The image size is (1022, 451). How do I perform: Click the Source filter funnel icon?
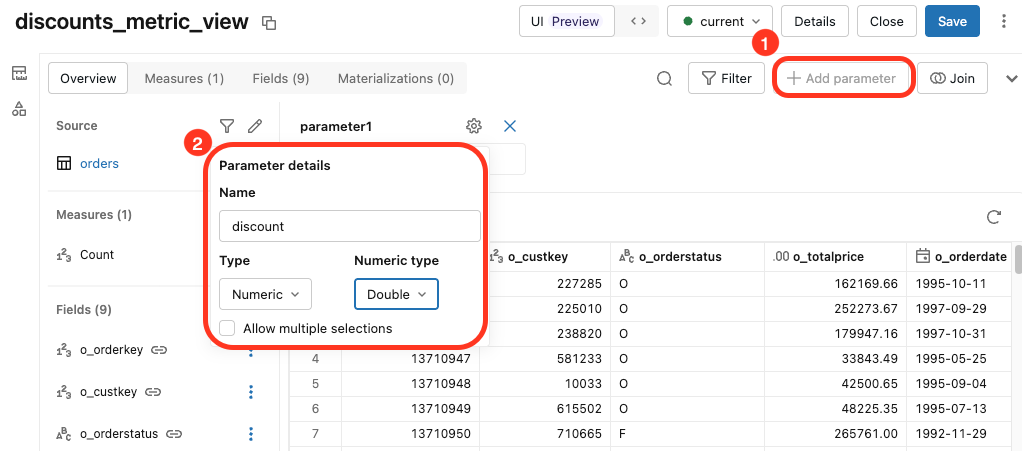[226, 126]
